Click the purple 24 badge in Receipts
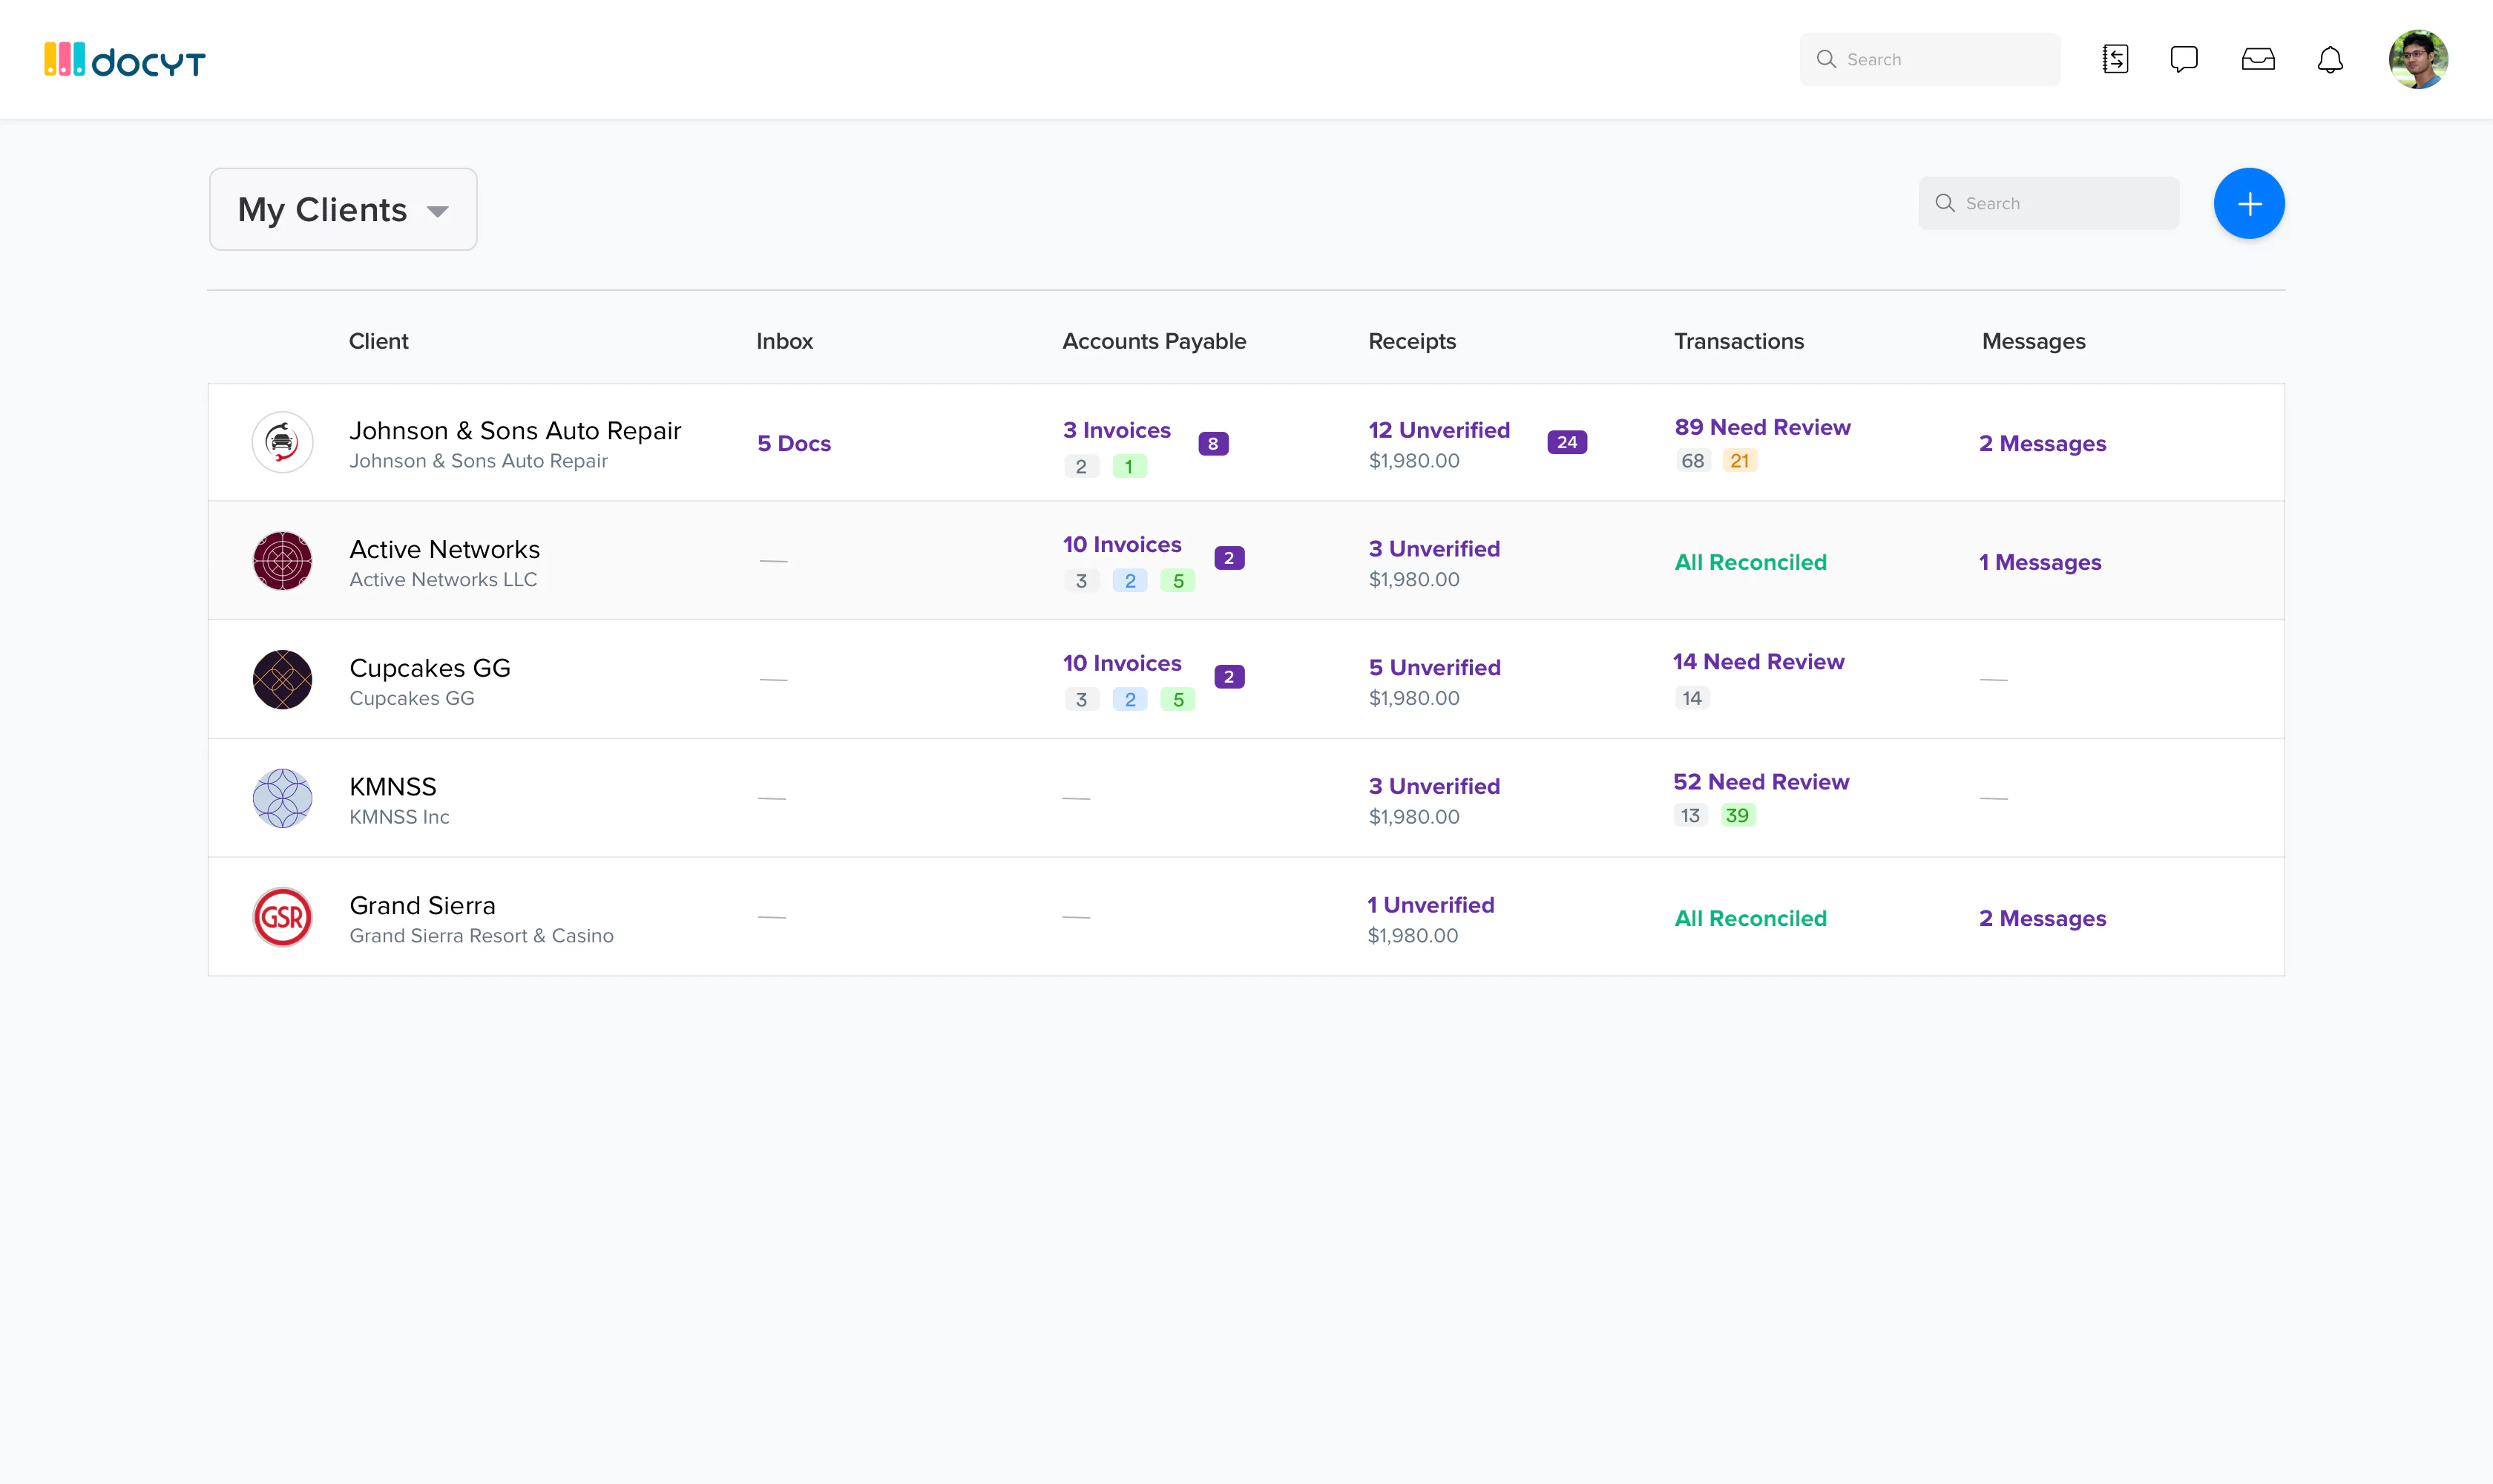The width and height of the screenshot is (2493, 1484). tap(1566, 442)
